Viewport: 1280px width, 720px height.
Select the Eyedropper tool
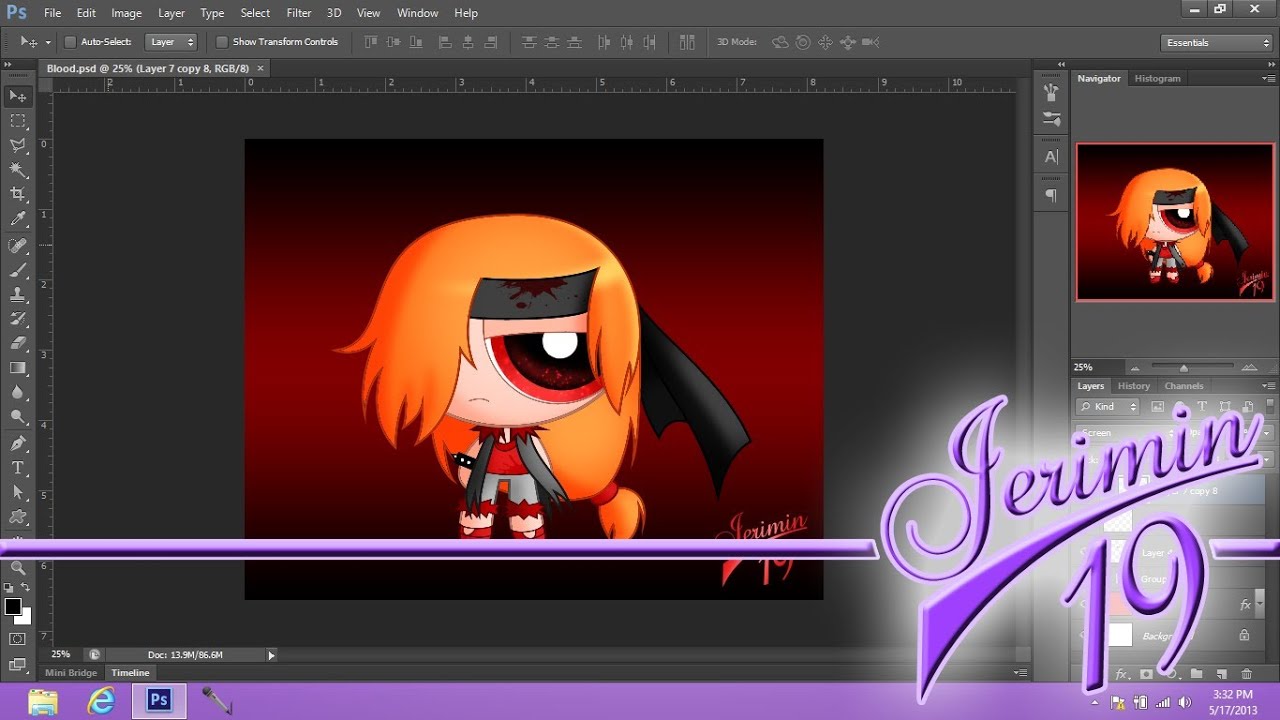(18, 219)
